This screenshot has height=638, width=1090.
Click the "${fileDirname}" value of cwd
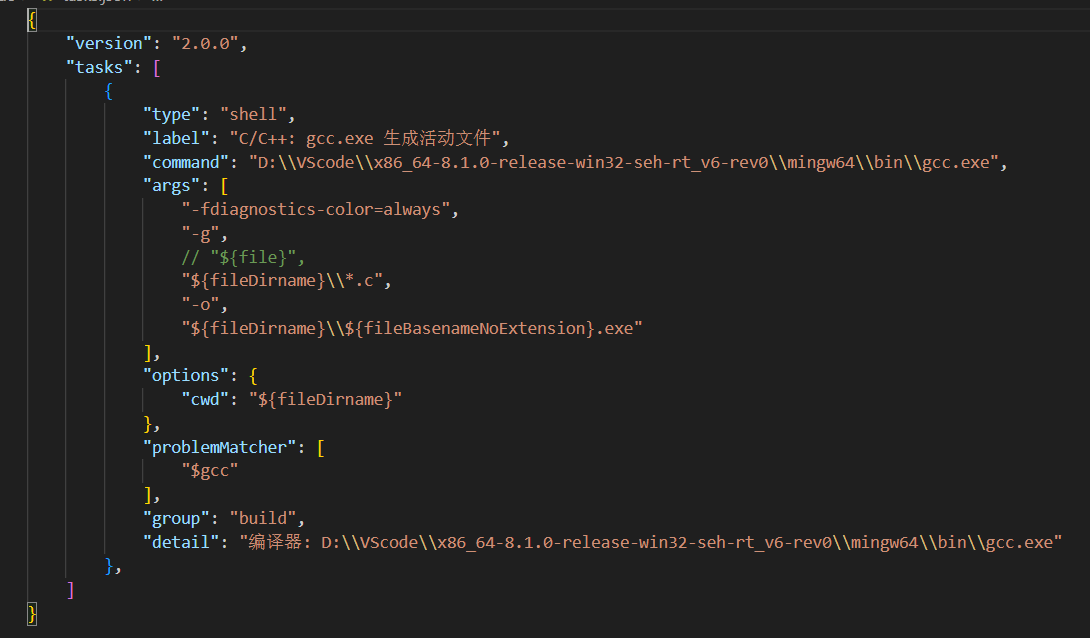point(325,400)
